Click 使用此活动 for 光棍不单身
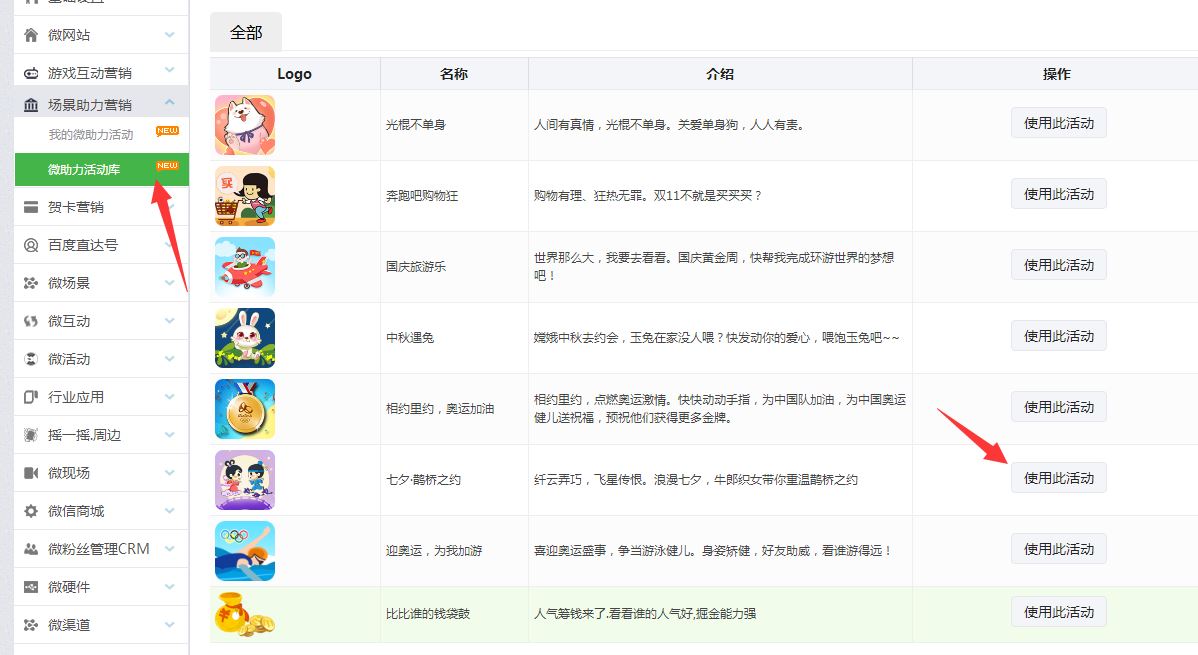This screenshot has width=1198, height=655. point(1058,123)
